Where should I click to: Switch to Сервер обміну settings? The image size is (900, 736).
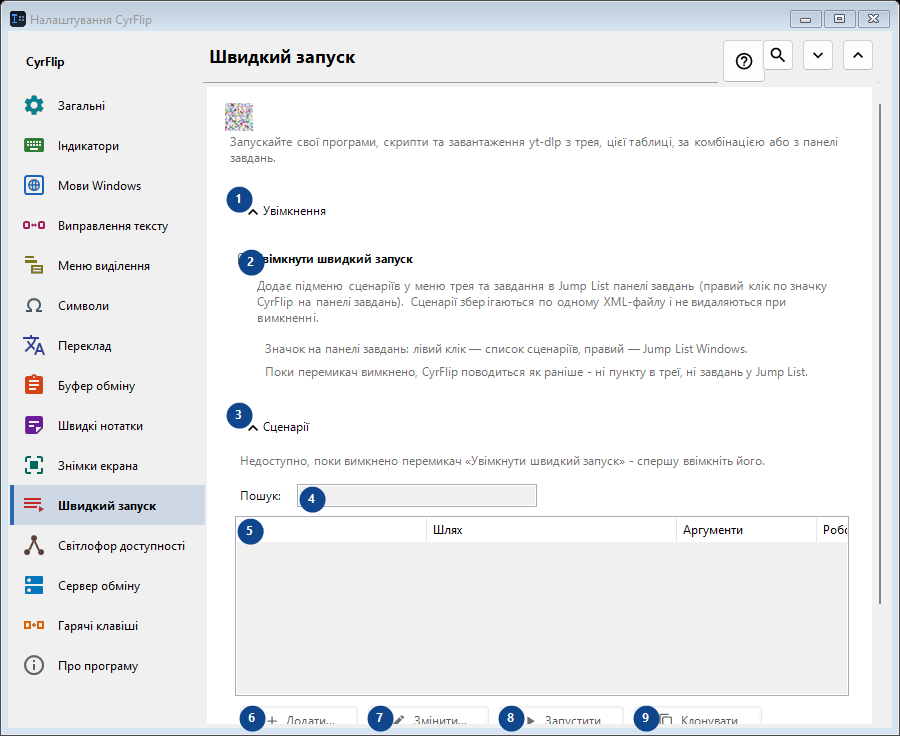tap(107, 586)
